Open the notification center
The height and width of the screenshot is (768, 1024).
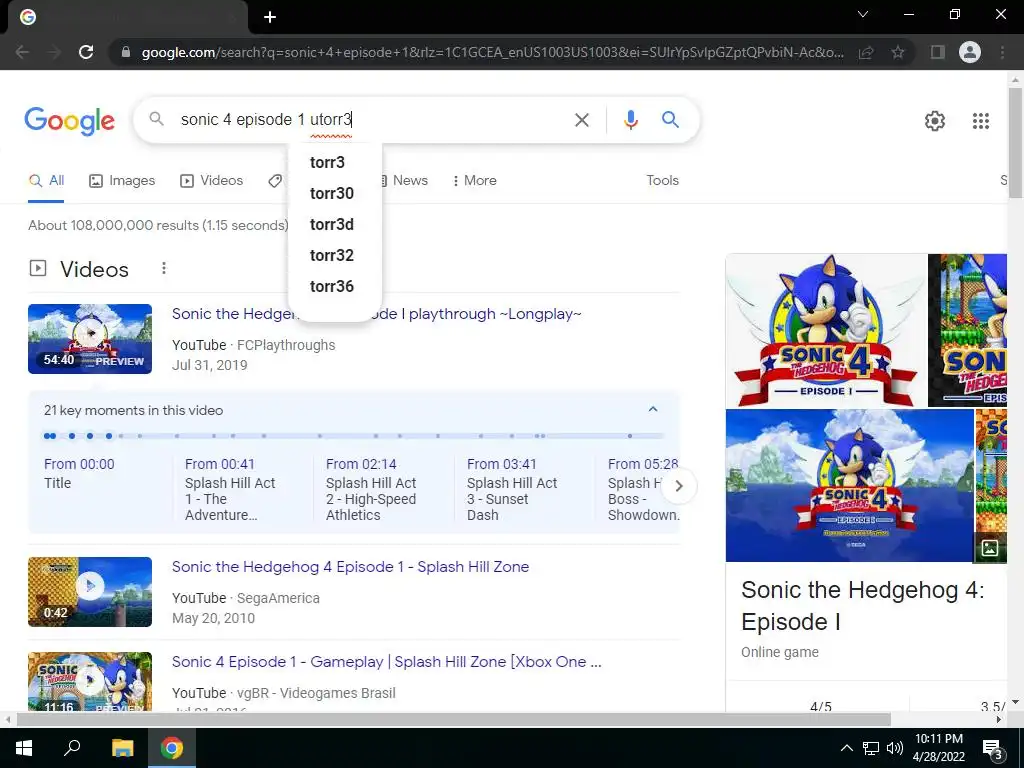(x=993, y=750)
